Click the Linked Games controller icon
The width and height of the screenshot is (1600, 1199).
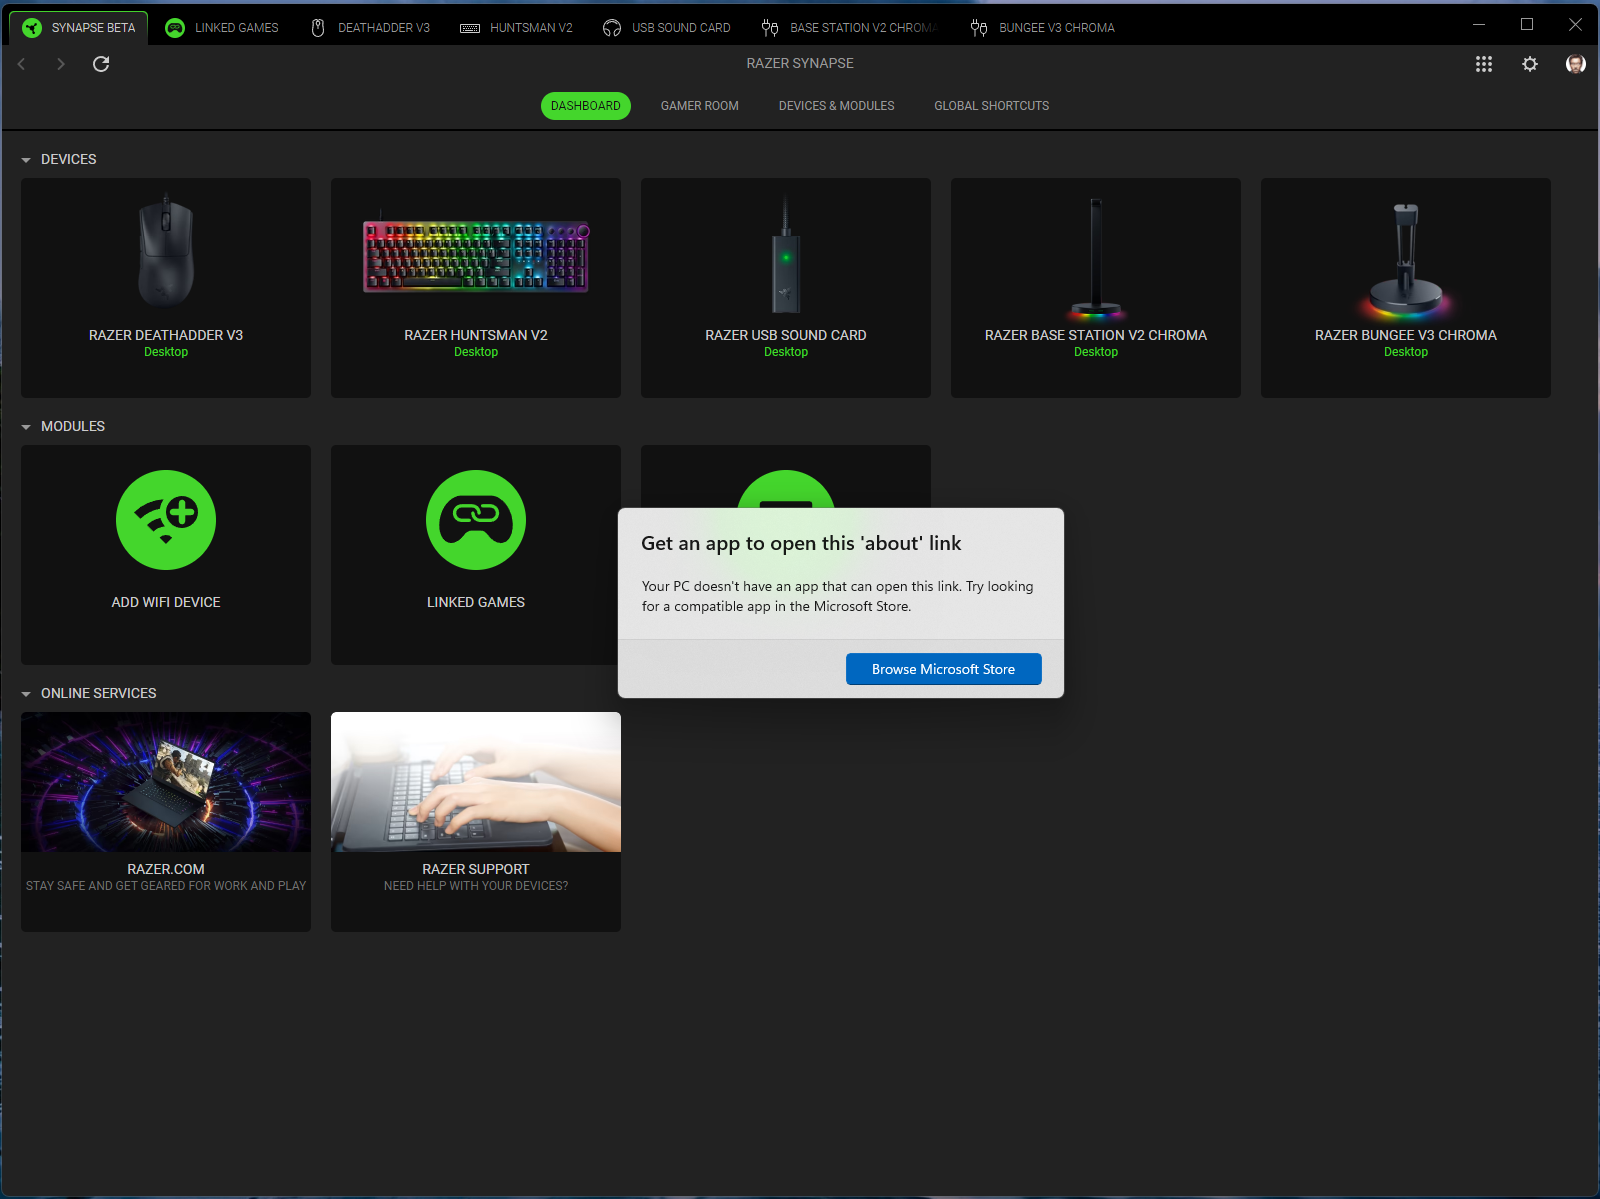pyautogui.click(x=476, y=520)
